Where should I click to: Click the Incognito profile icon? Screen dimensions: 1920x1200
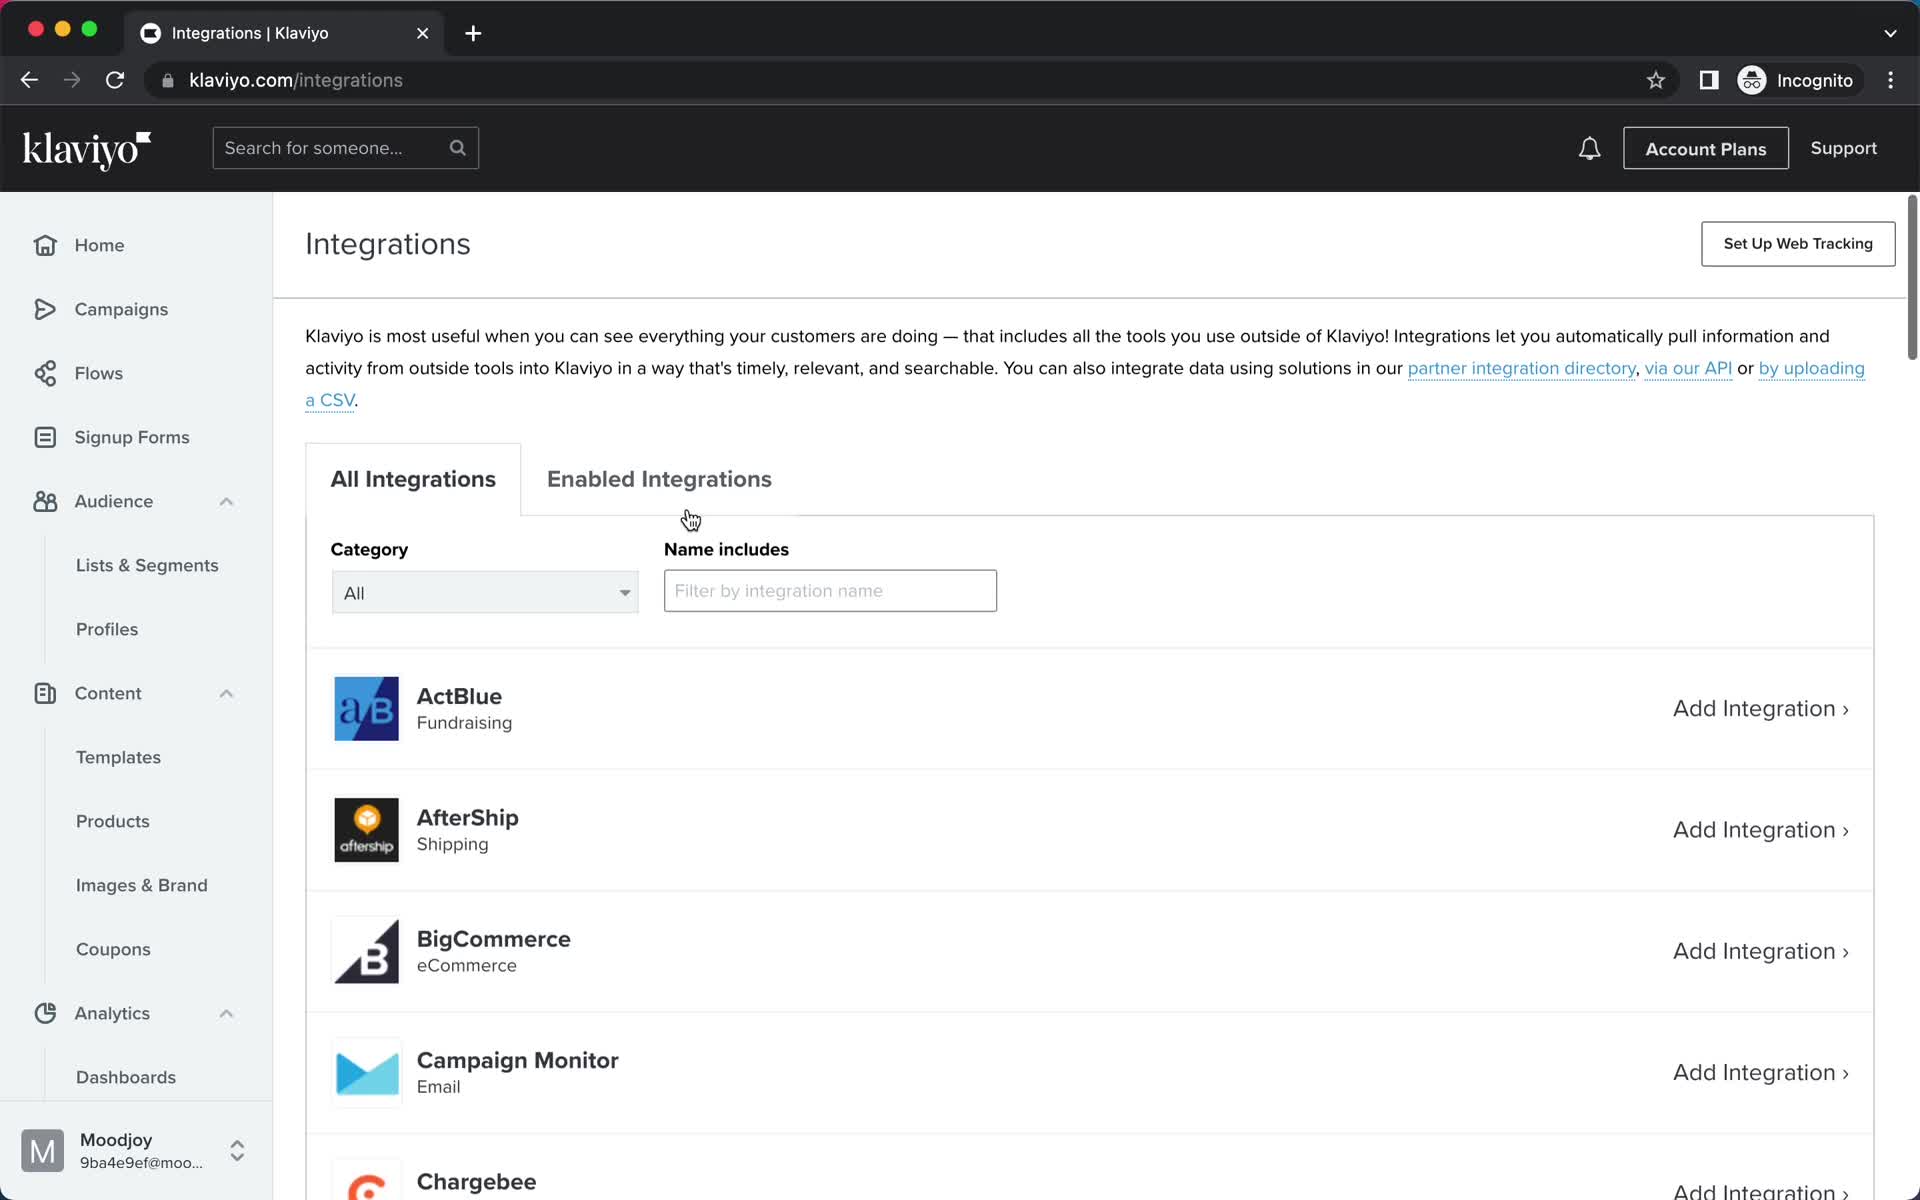pyautogui.click(x=1752, y=80)
